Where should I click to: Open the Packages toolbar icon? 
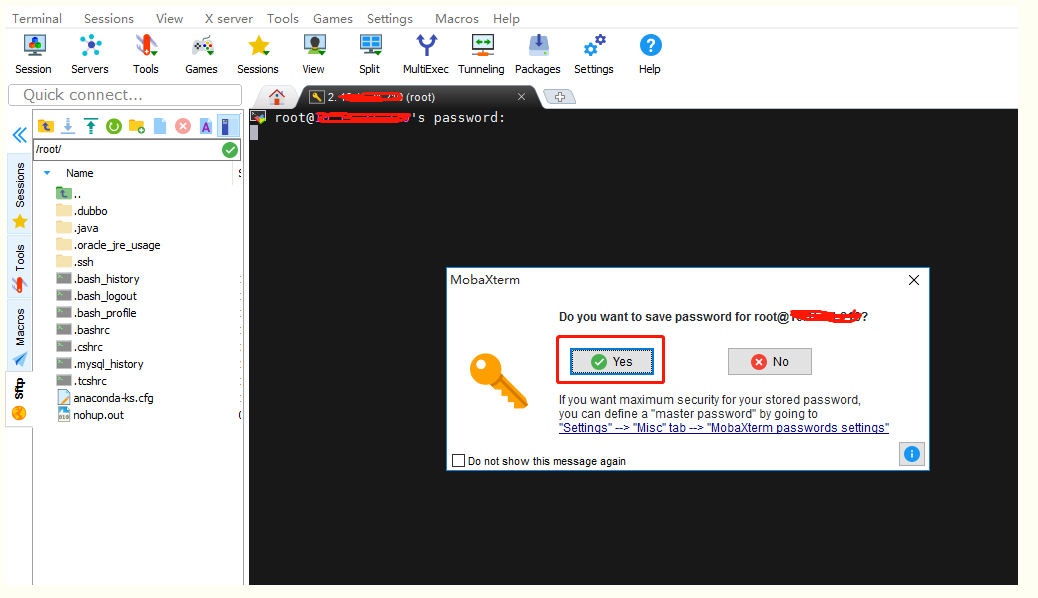(x=538, y=54)
